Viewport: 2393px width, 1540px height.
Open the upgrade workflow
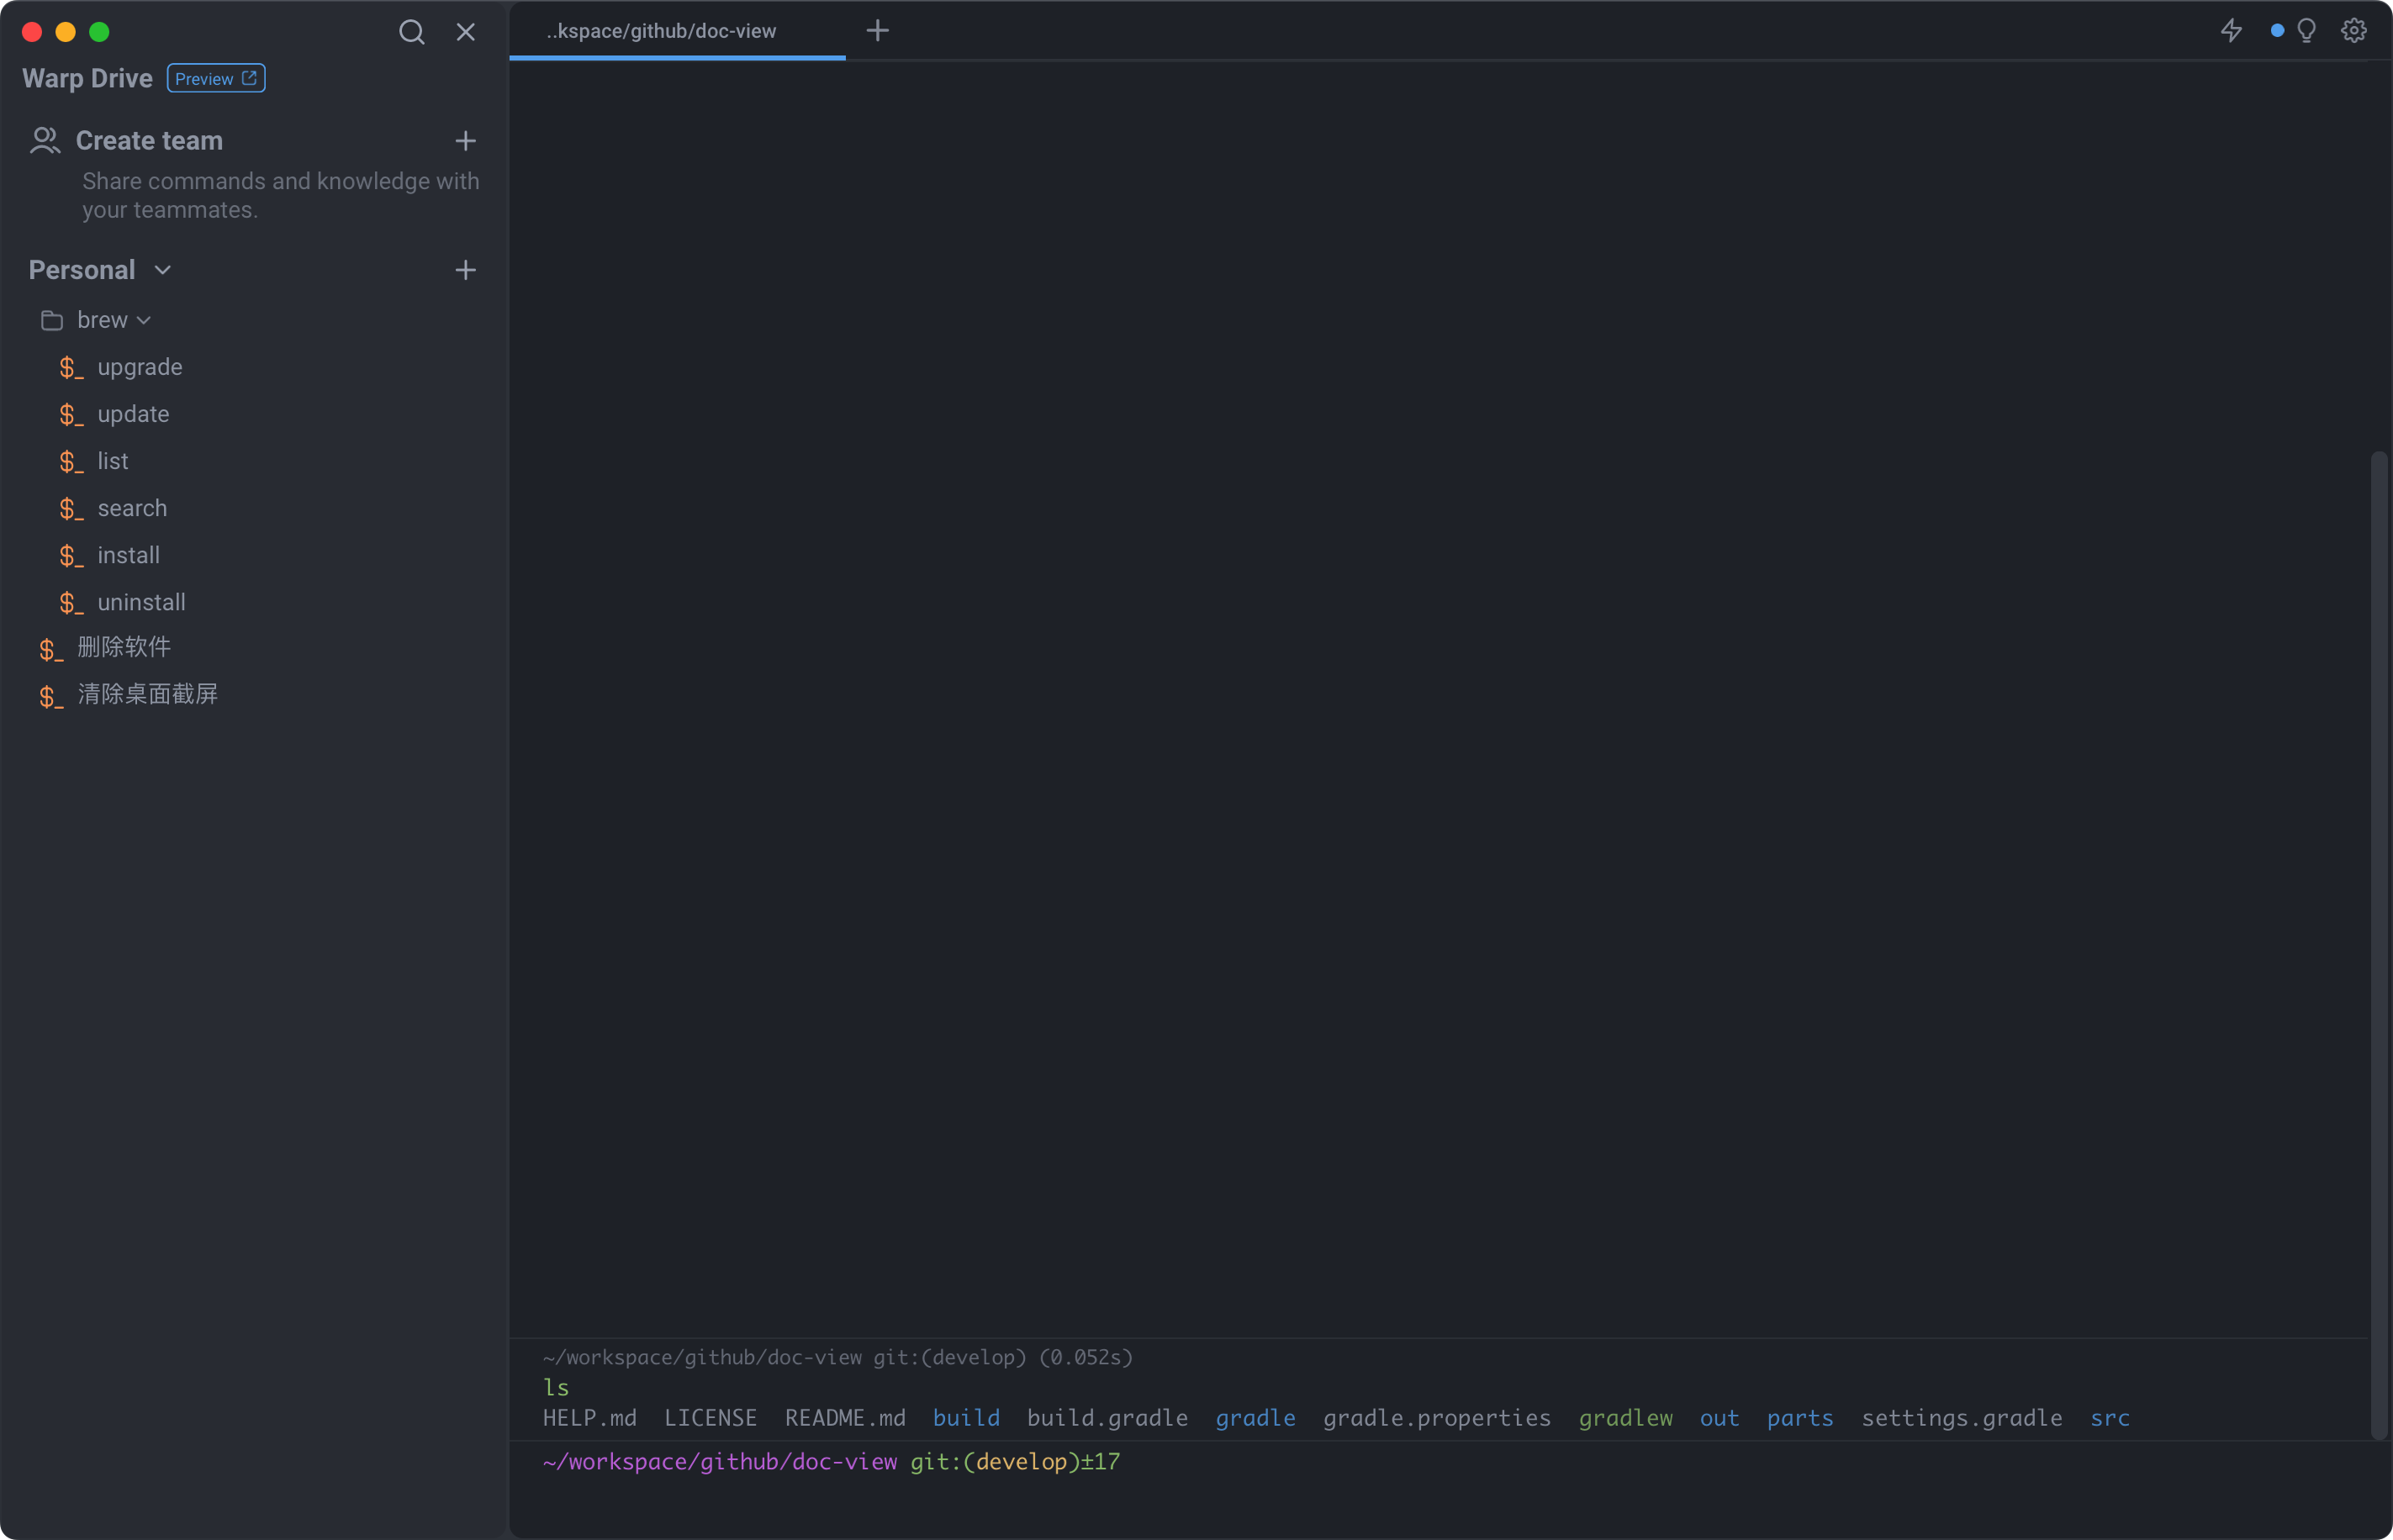click(140, 367)
